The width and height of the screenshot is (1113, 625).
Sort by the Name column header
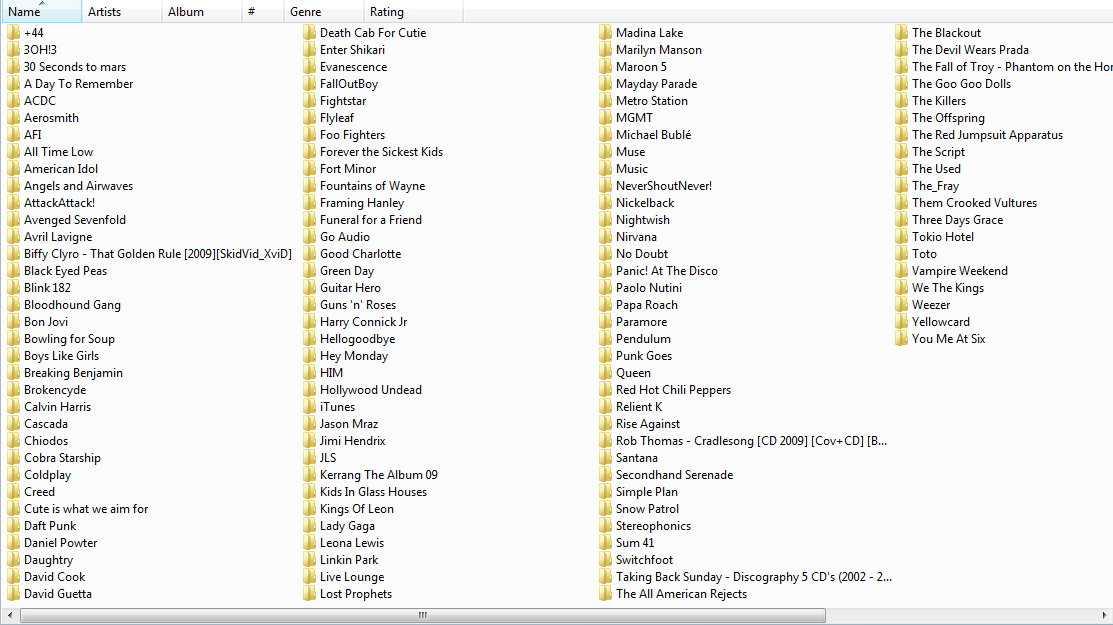pyautogui.click(x=41, y=11)
